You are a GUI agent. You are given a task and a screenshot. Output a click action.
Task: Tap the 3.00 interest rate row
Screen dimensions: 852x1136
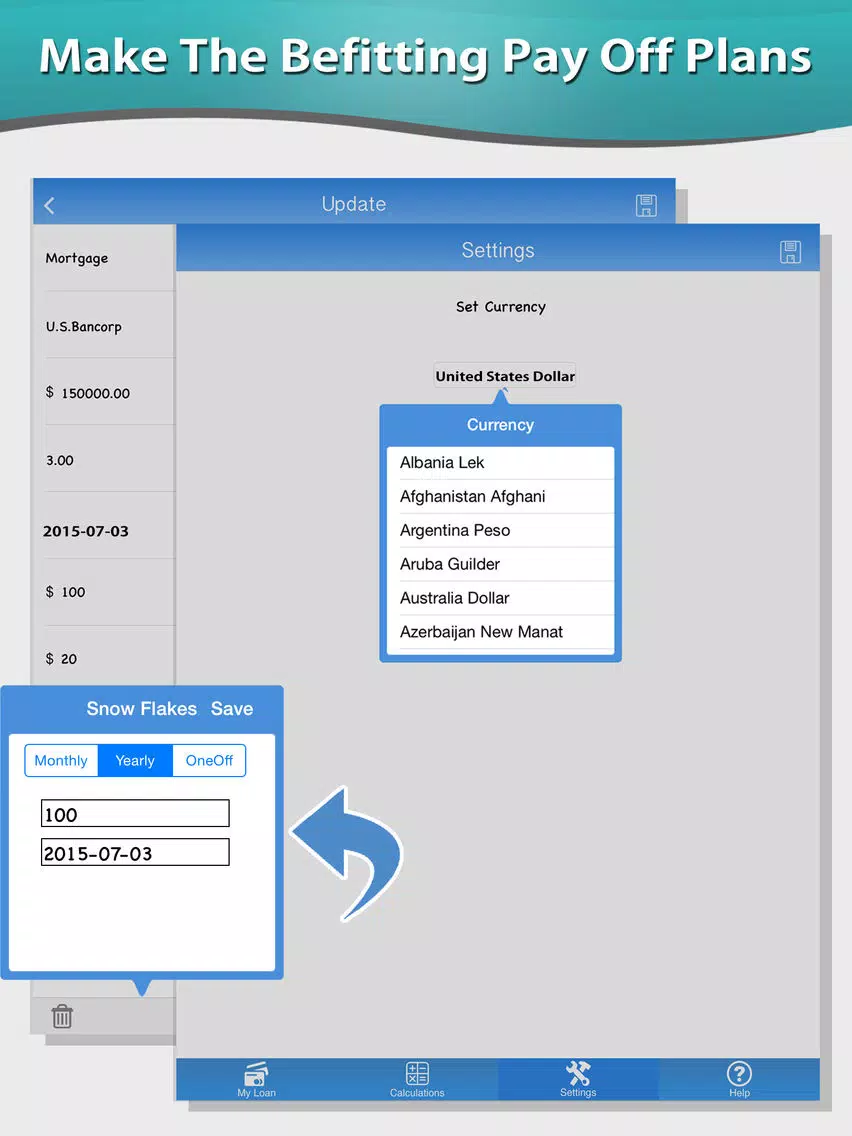pyautogui.click(x=105, y=459)
